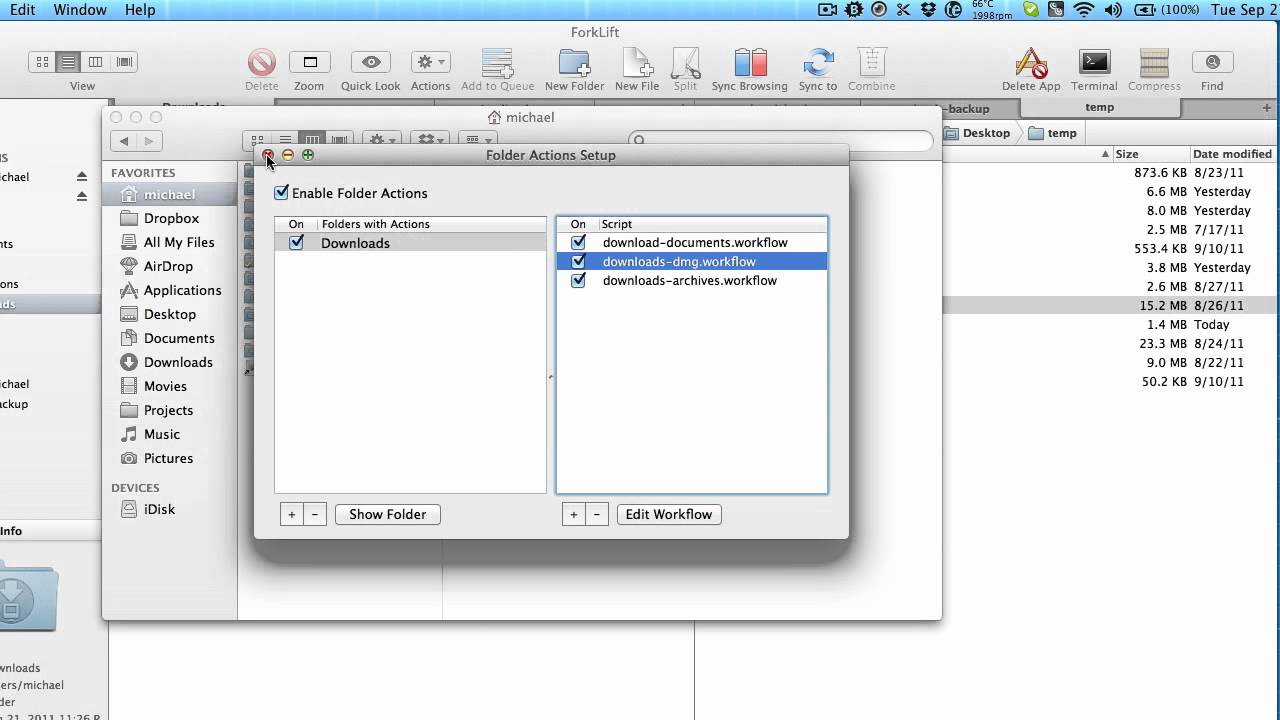Screen dimensions: 1280x720
Task: Open the Finder arrange-by dropdown
Action: [478, 141]
